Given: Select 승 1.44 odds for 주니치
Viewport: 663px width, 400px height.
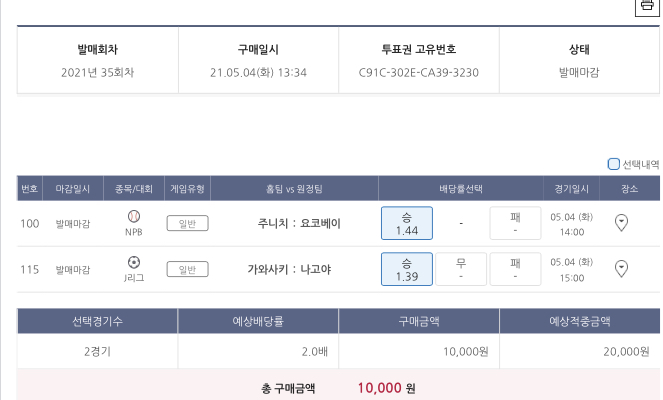Looking at the screenshot, I should (x=406, y=223).
